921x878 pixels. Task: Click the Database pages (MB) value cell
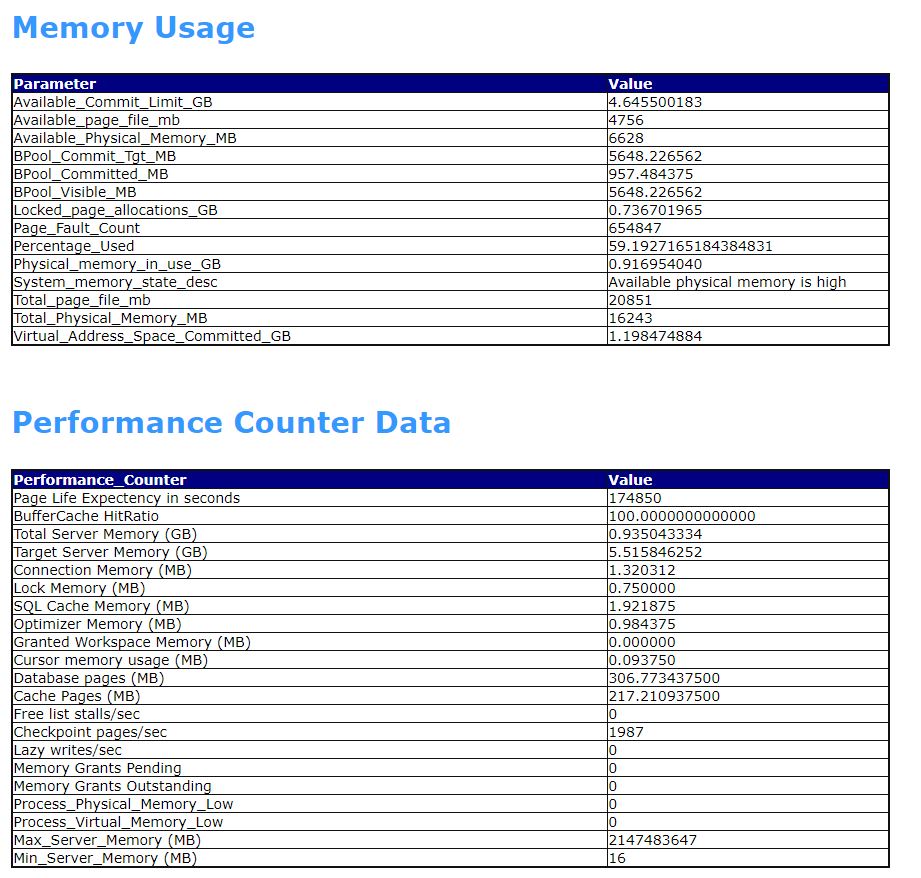[748, 678]
